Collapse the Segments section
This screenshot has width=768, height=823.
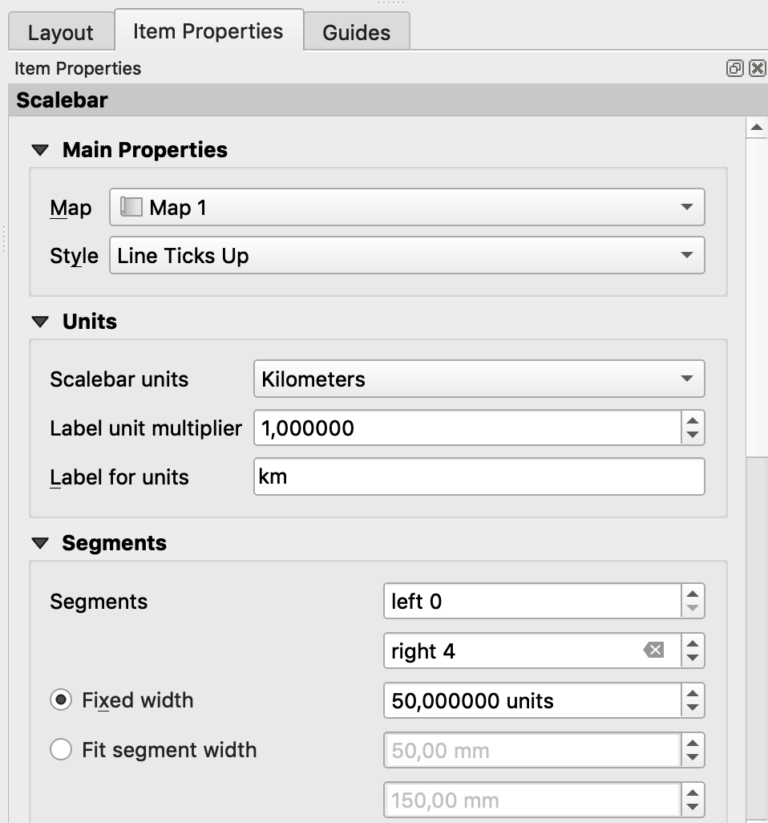(x=40, y=543)
